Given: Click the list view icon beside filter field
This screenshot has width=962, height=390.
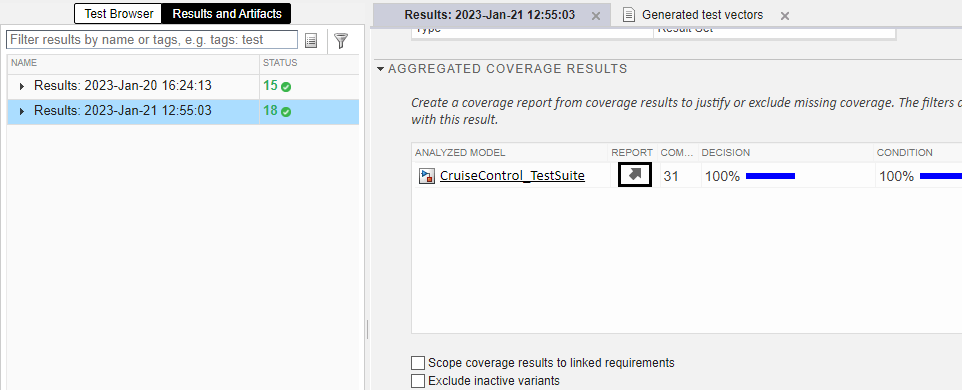Looking at the screenshot, I should [x=312, y=40].
